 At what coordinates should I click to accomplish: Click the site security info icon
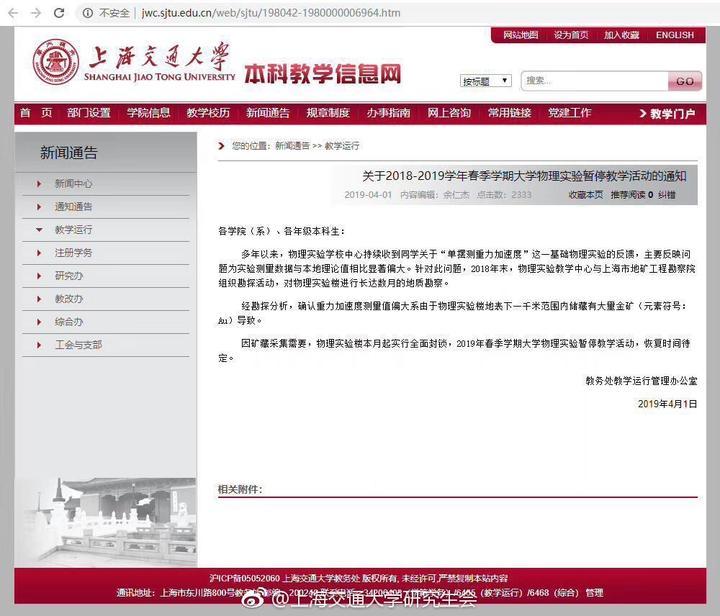point(87,13)
